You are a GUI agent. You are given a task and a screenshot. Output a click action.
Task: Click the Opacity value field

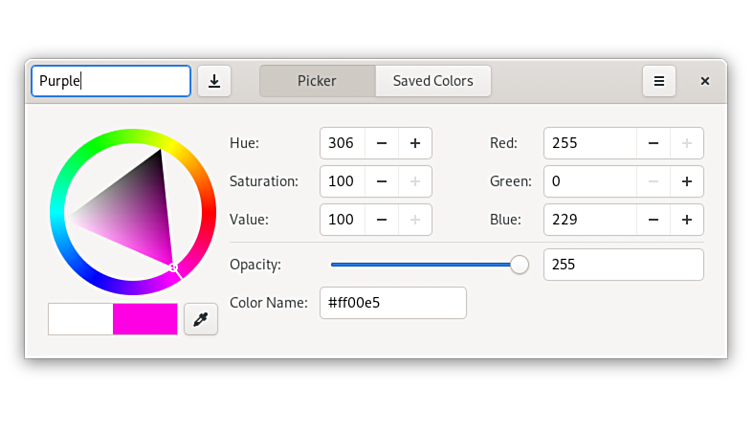click(x=623, y=264)
